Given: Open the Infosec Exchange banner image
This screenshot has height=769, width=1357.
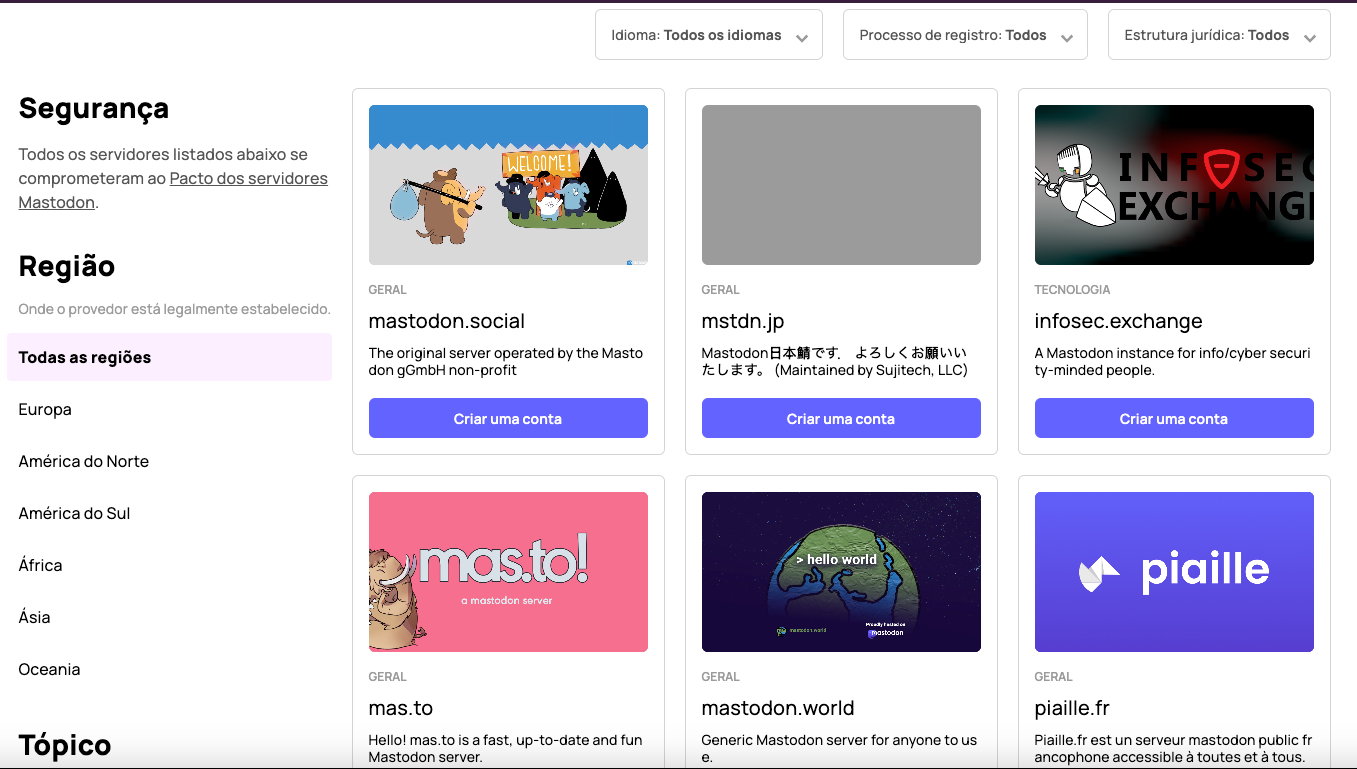Looking at the screenshot, I should tap(1174, 185).
